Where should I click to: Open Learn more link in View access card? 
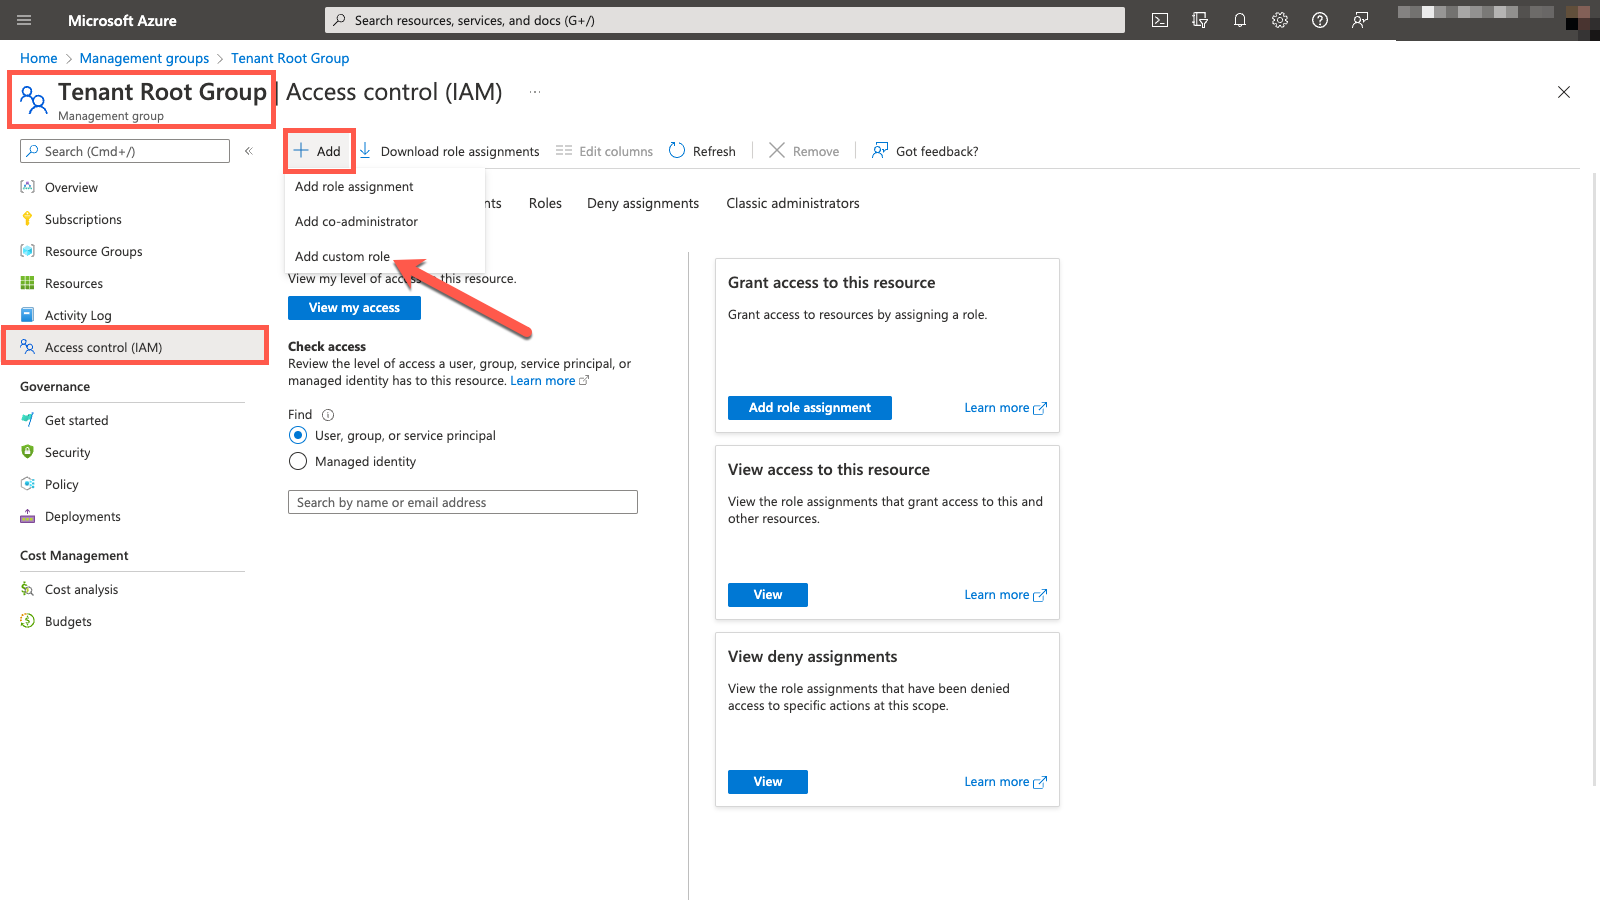(1005, 595)
